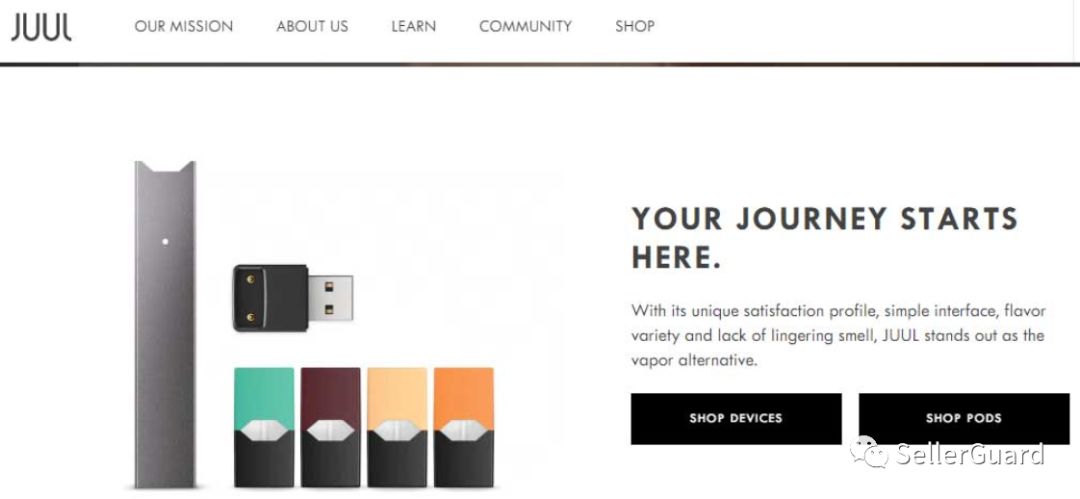
Task: Click SHOP in the top navigation
Action: (634, 26)
